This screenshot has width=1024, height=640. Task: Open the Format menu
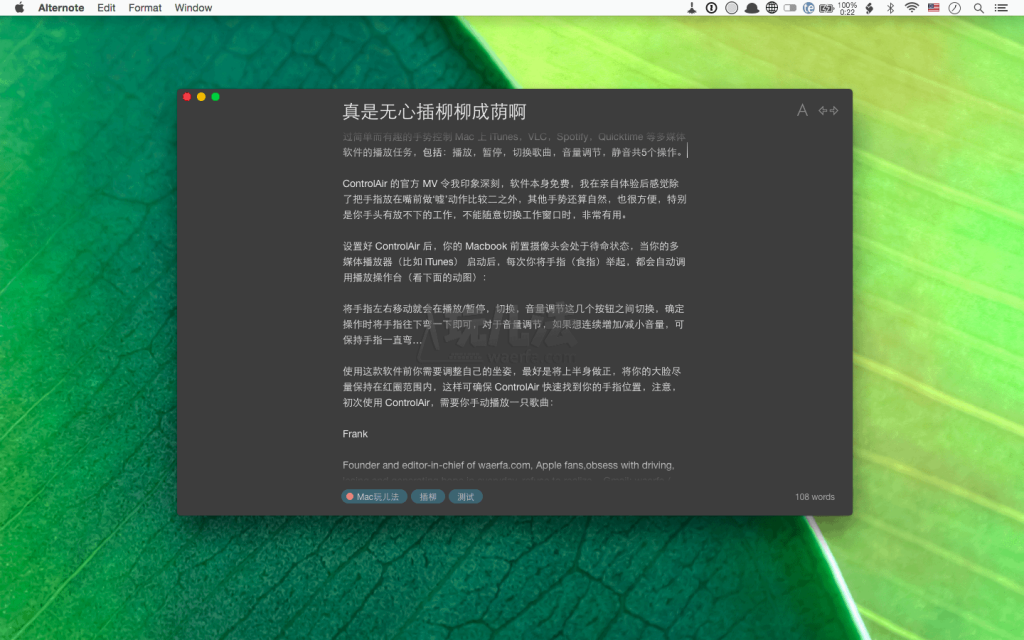[145, 8]
